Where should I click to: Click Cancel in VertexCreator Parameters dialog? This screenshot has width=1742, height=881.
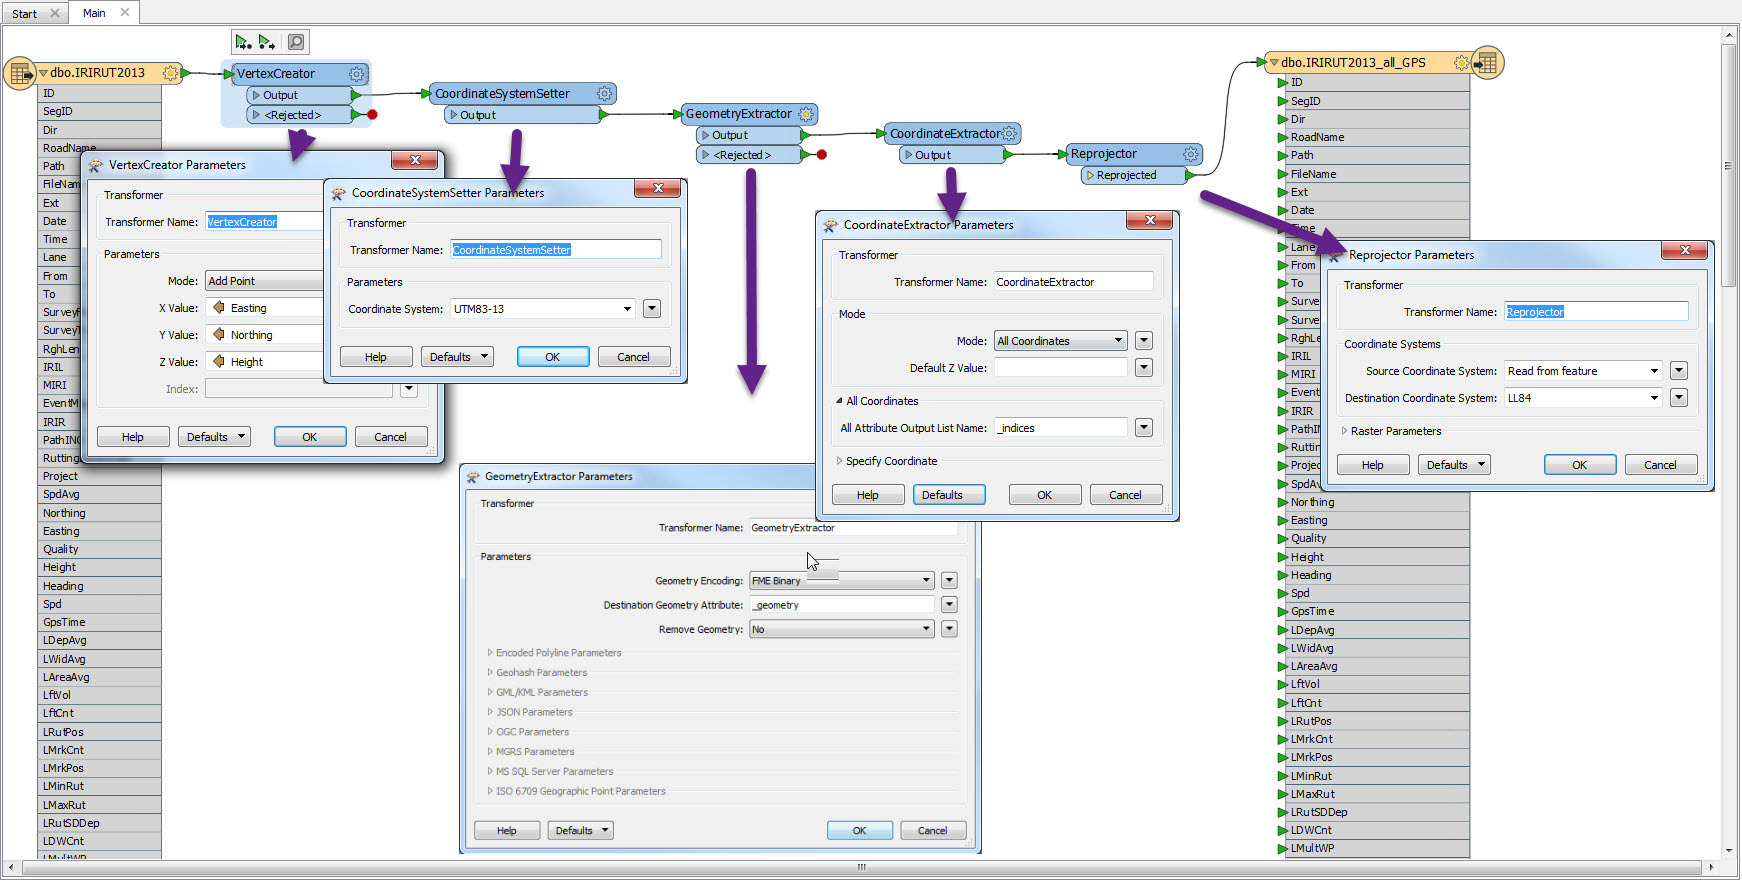[391, 437]
